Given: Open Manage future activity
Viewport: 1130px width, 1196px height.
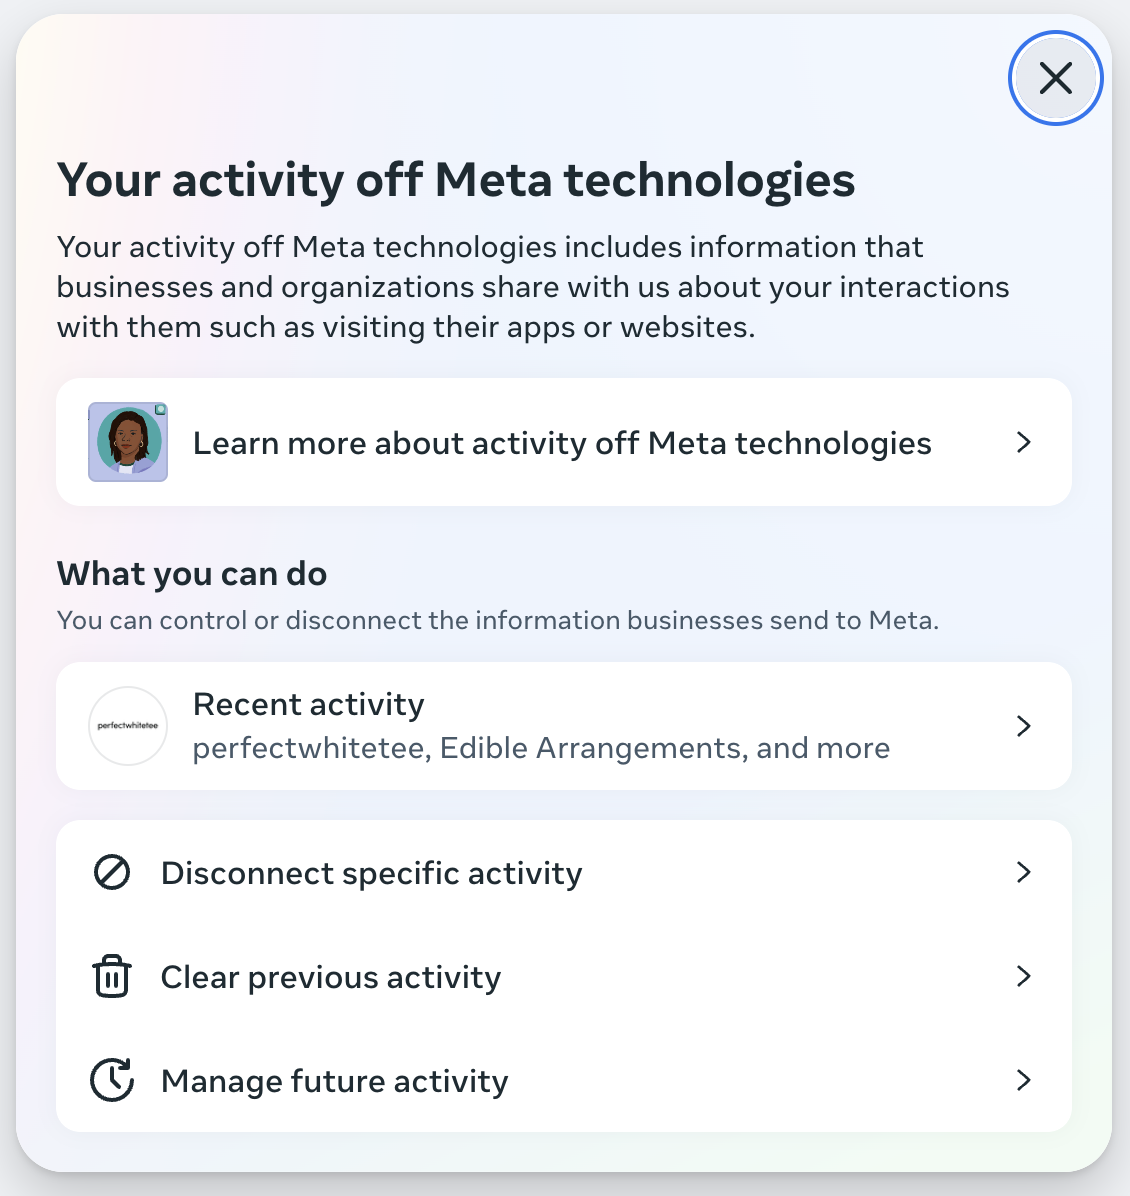Looking at the screenshot, I should tap(334, 1081).
